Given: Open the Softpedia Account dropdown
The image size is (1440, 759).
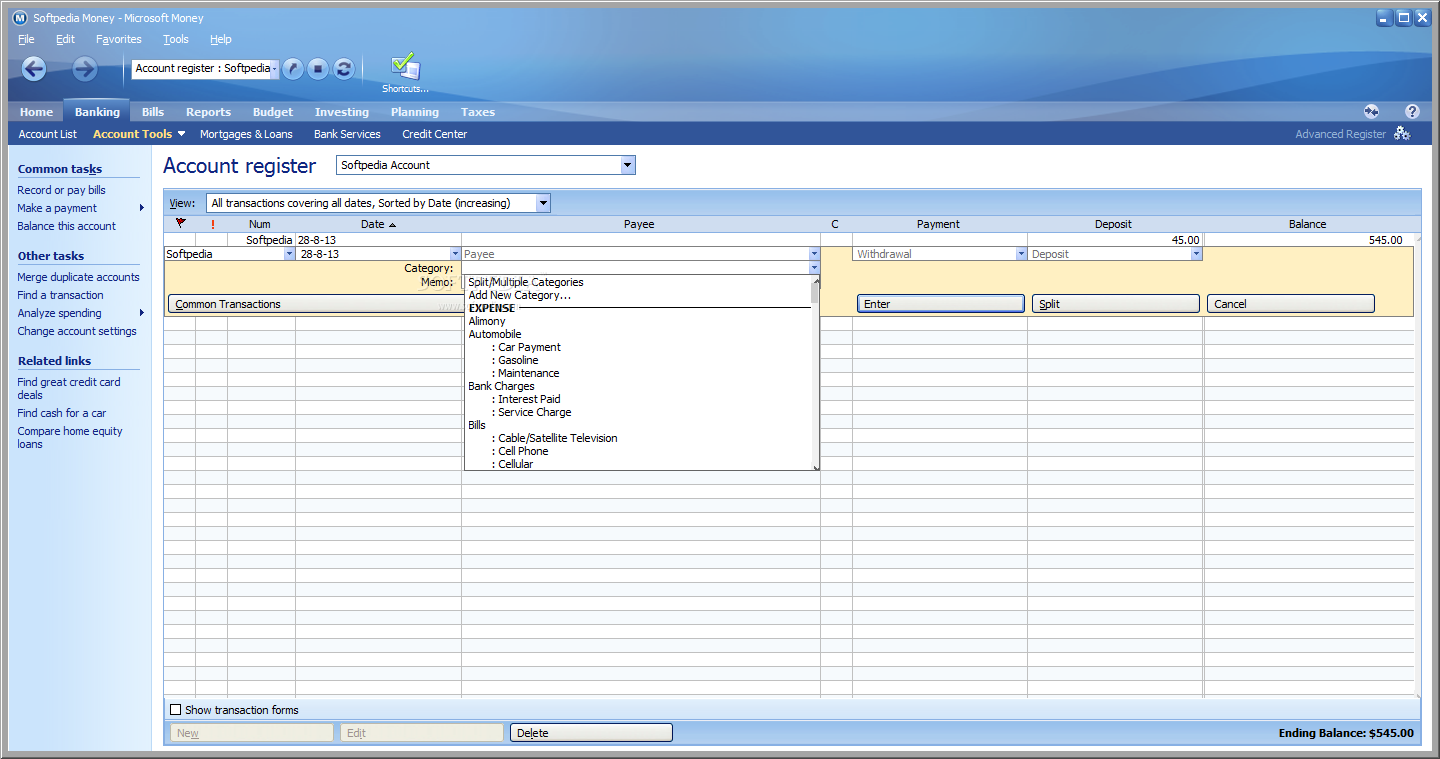Looking at the screenshot, I should (628, 165).
